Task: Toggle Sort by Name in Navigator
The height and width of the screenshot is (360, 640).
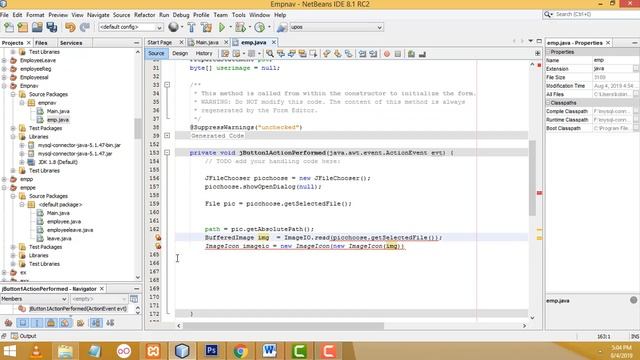Action: (96, 323)
